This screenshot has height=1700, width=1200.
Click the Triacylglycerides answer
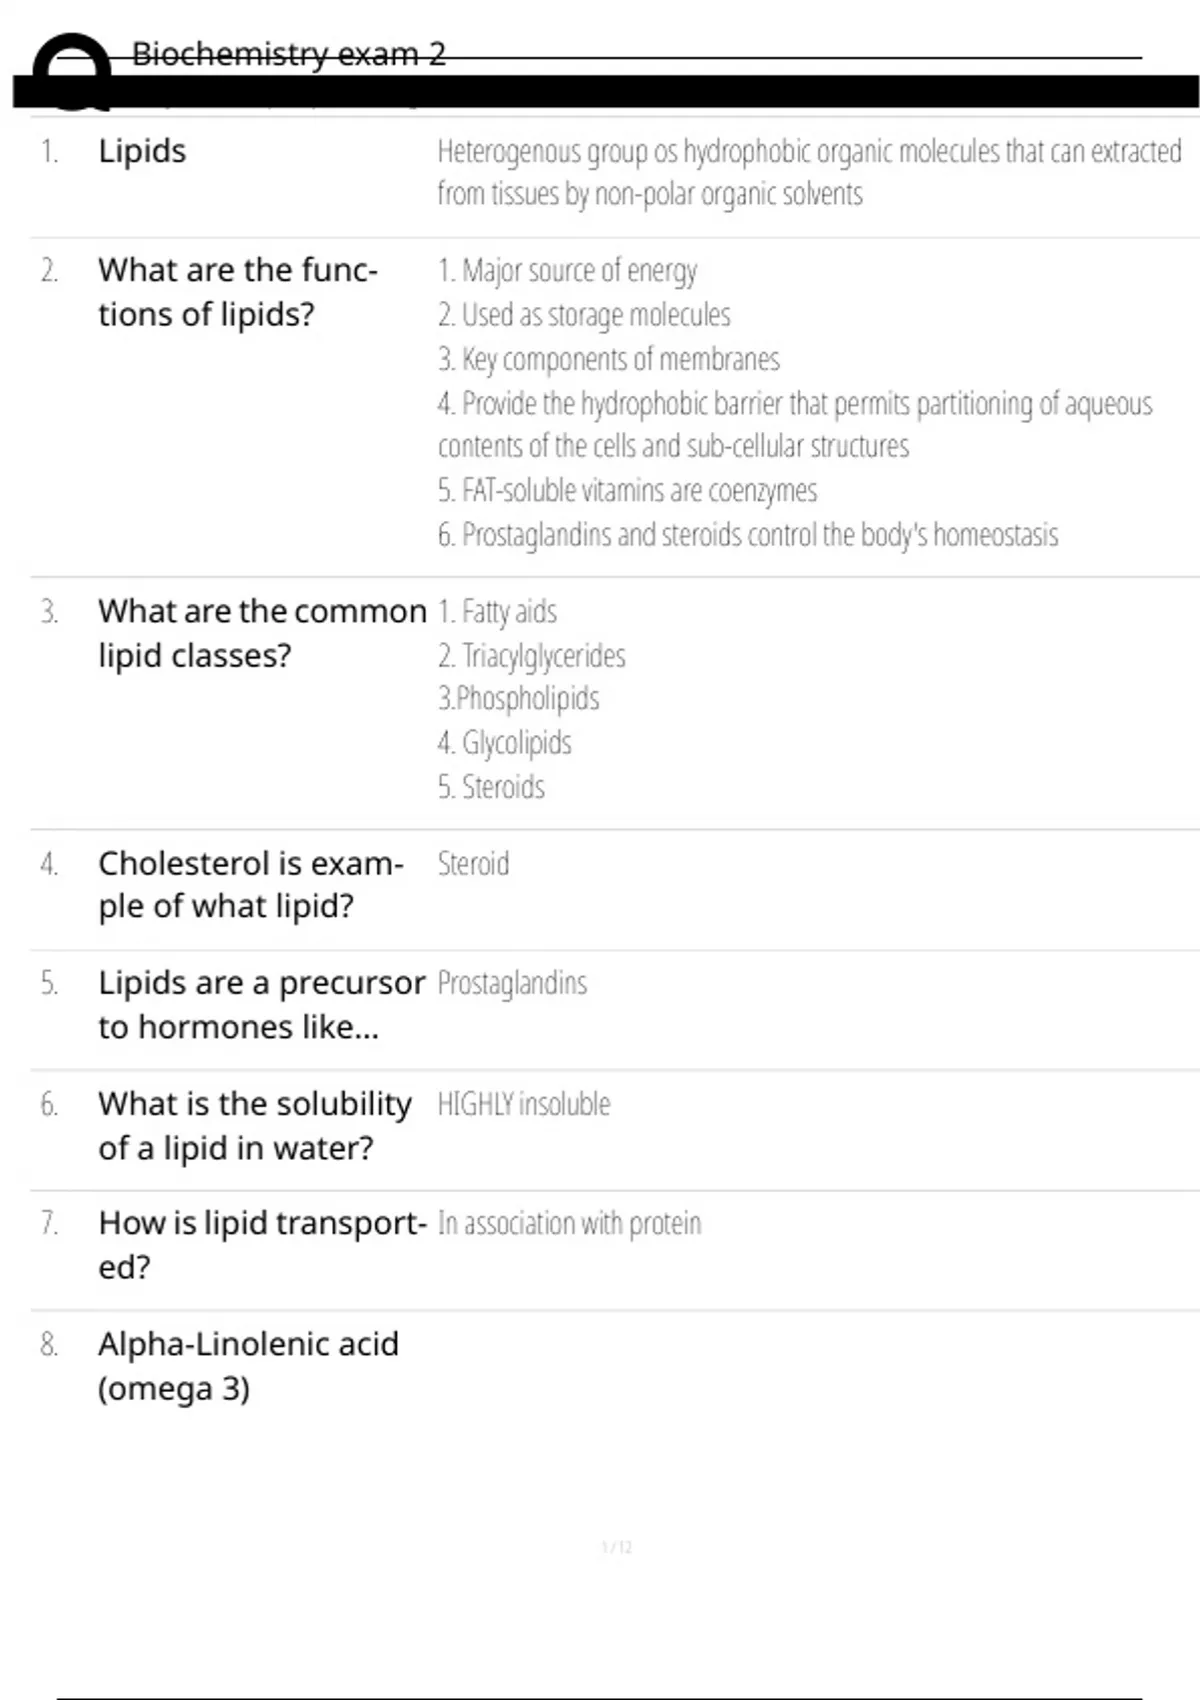pos(531,656)
